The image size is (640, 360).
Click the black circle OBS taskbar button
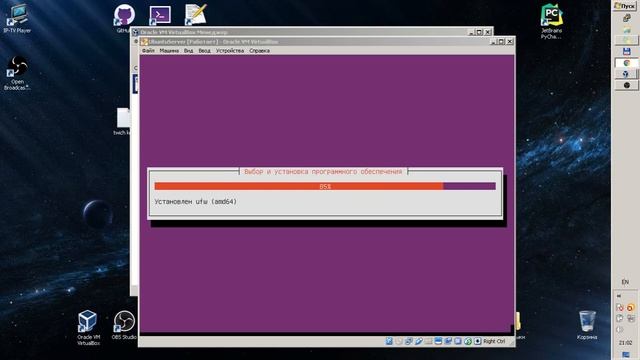pos(627,85)
